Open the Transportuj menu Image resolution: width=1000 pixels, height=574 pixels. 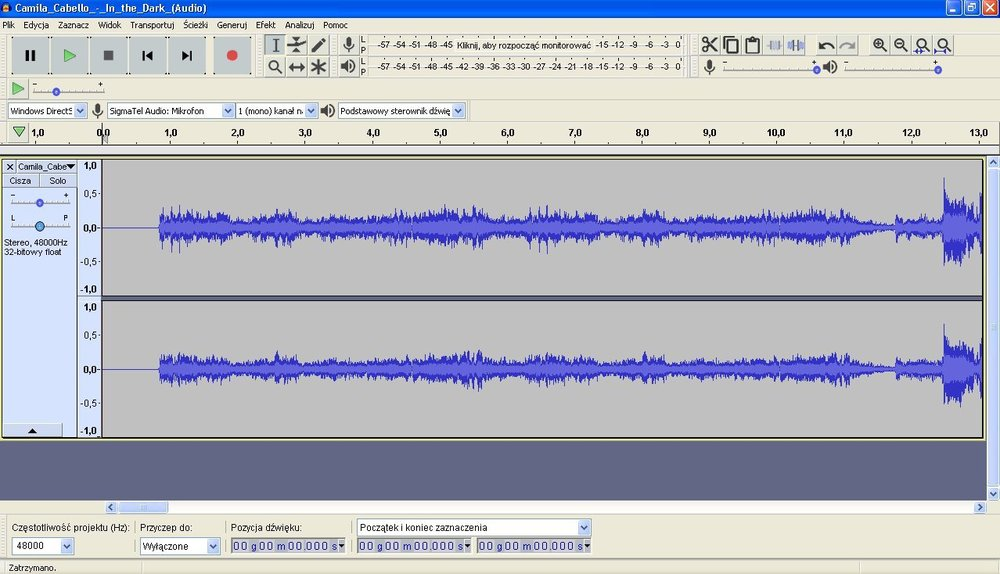[152, 25]
